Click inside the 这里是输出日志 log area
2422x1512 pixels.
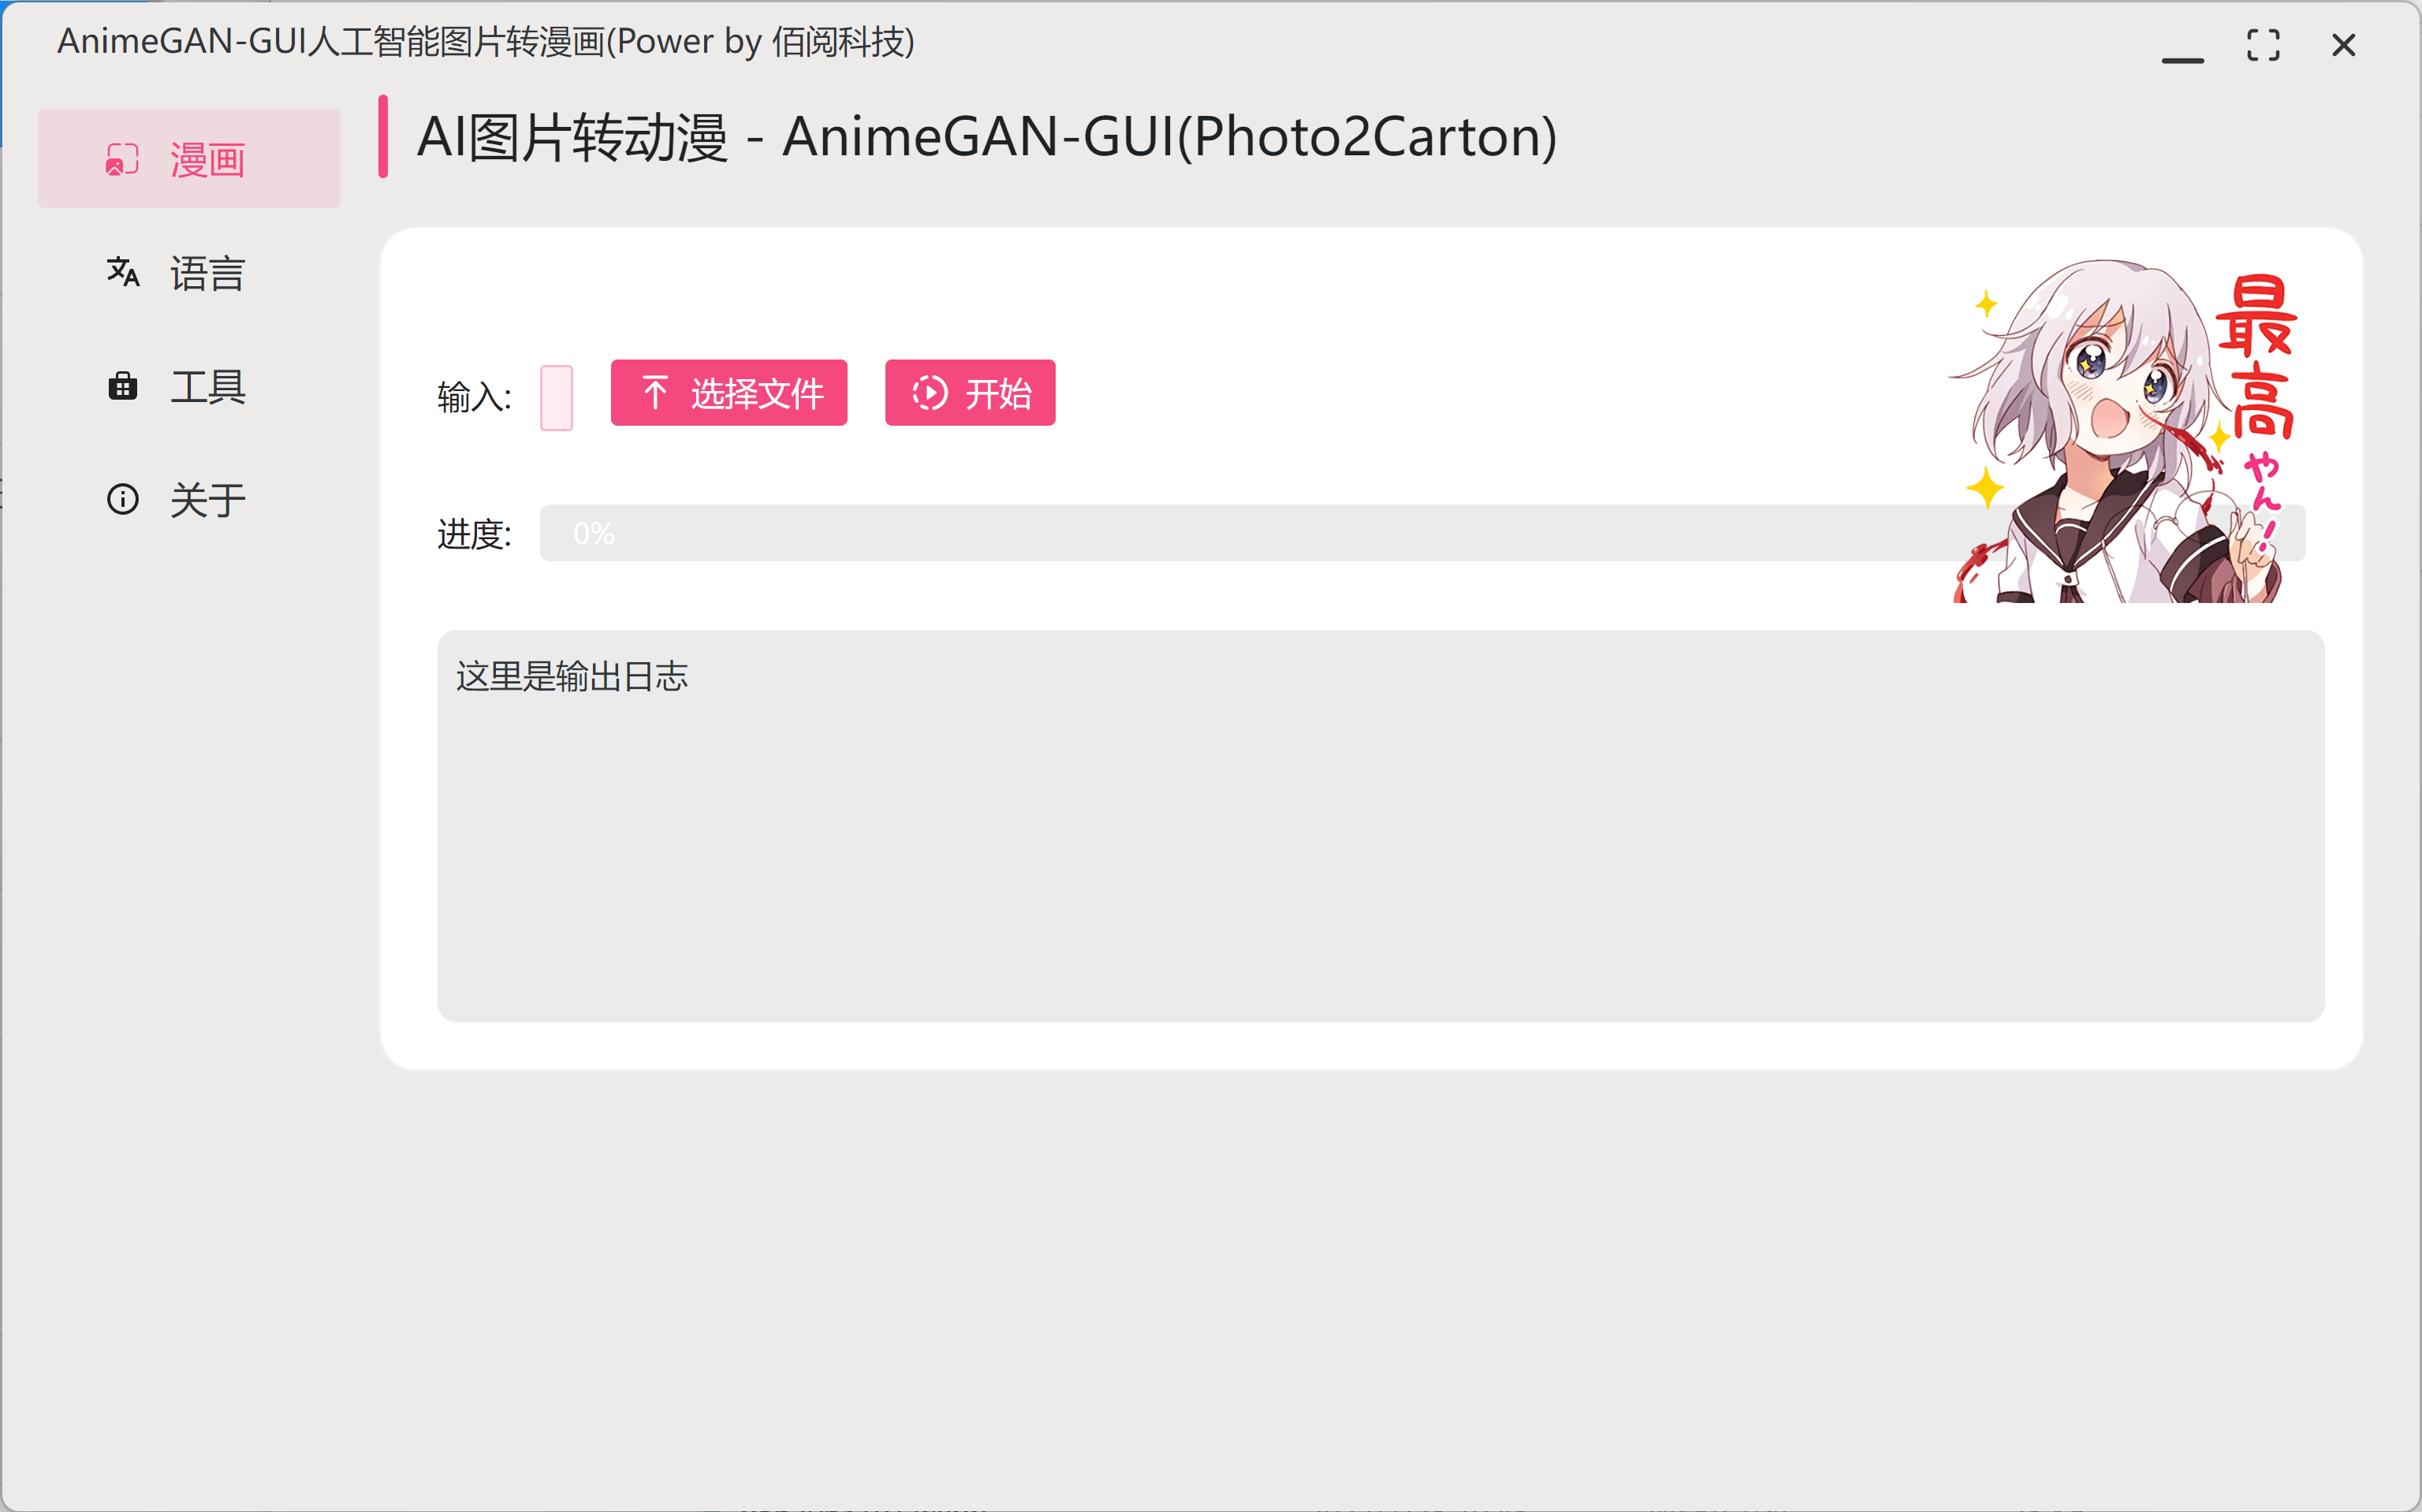1380,826
